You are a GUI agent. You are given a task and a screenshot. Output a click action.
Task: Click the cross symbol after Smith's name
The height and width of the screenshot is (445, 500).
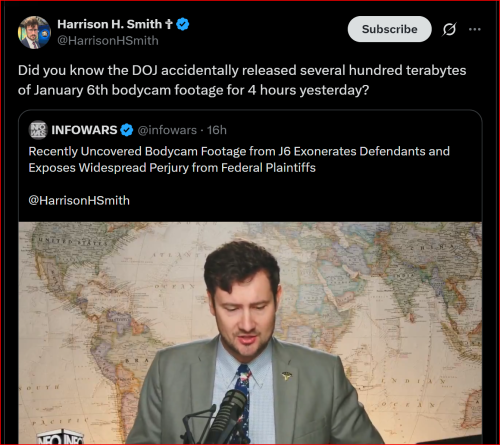click(169, 24)
